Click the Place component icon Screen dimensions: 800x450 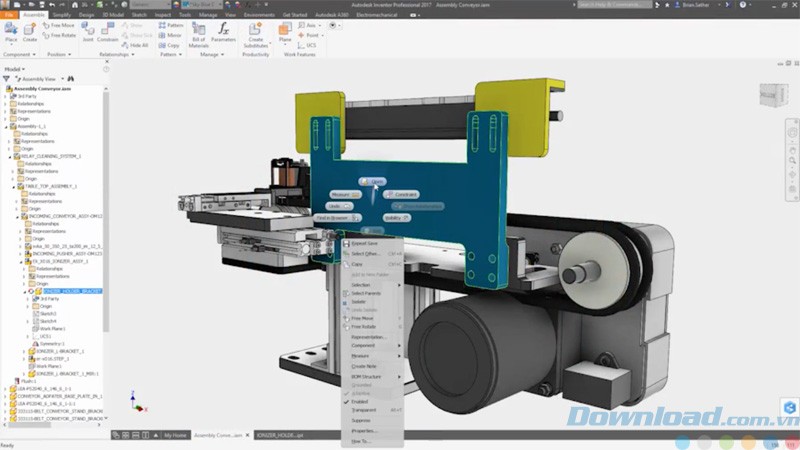coord(11,31)
